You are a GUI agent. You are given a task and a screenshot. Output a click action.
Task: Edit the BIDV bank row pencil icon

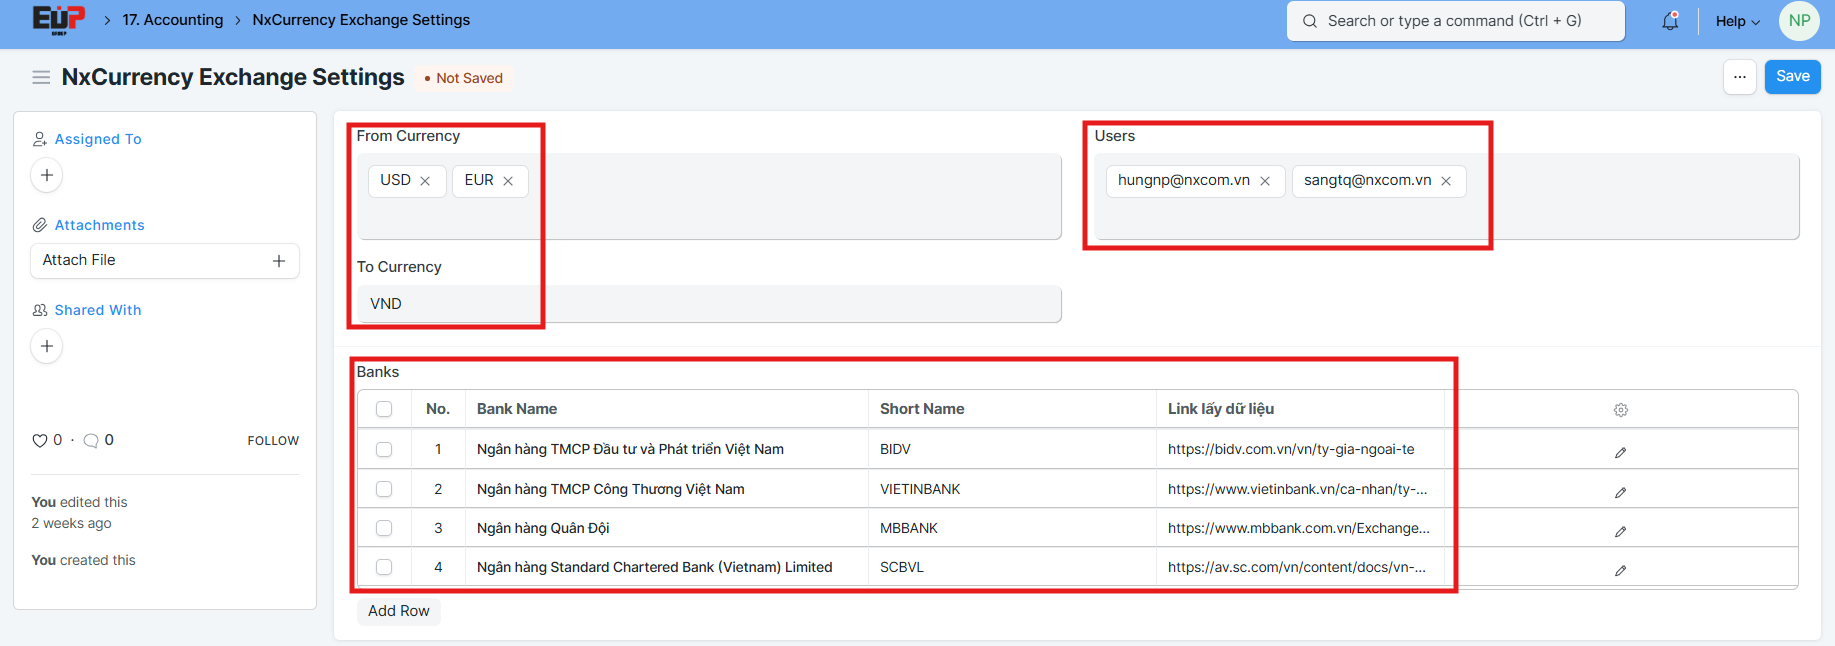pyautogui.click(x=1620, y=453)
